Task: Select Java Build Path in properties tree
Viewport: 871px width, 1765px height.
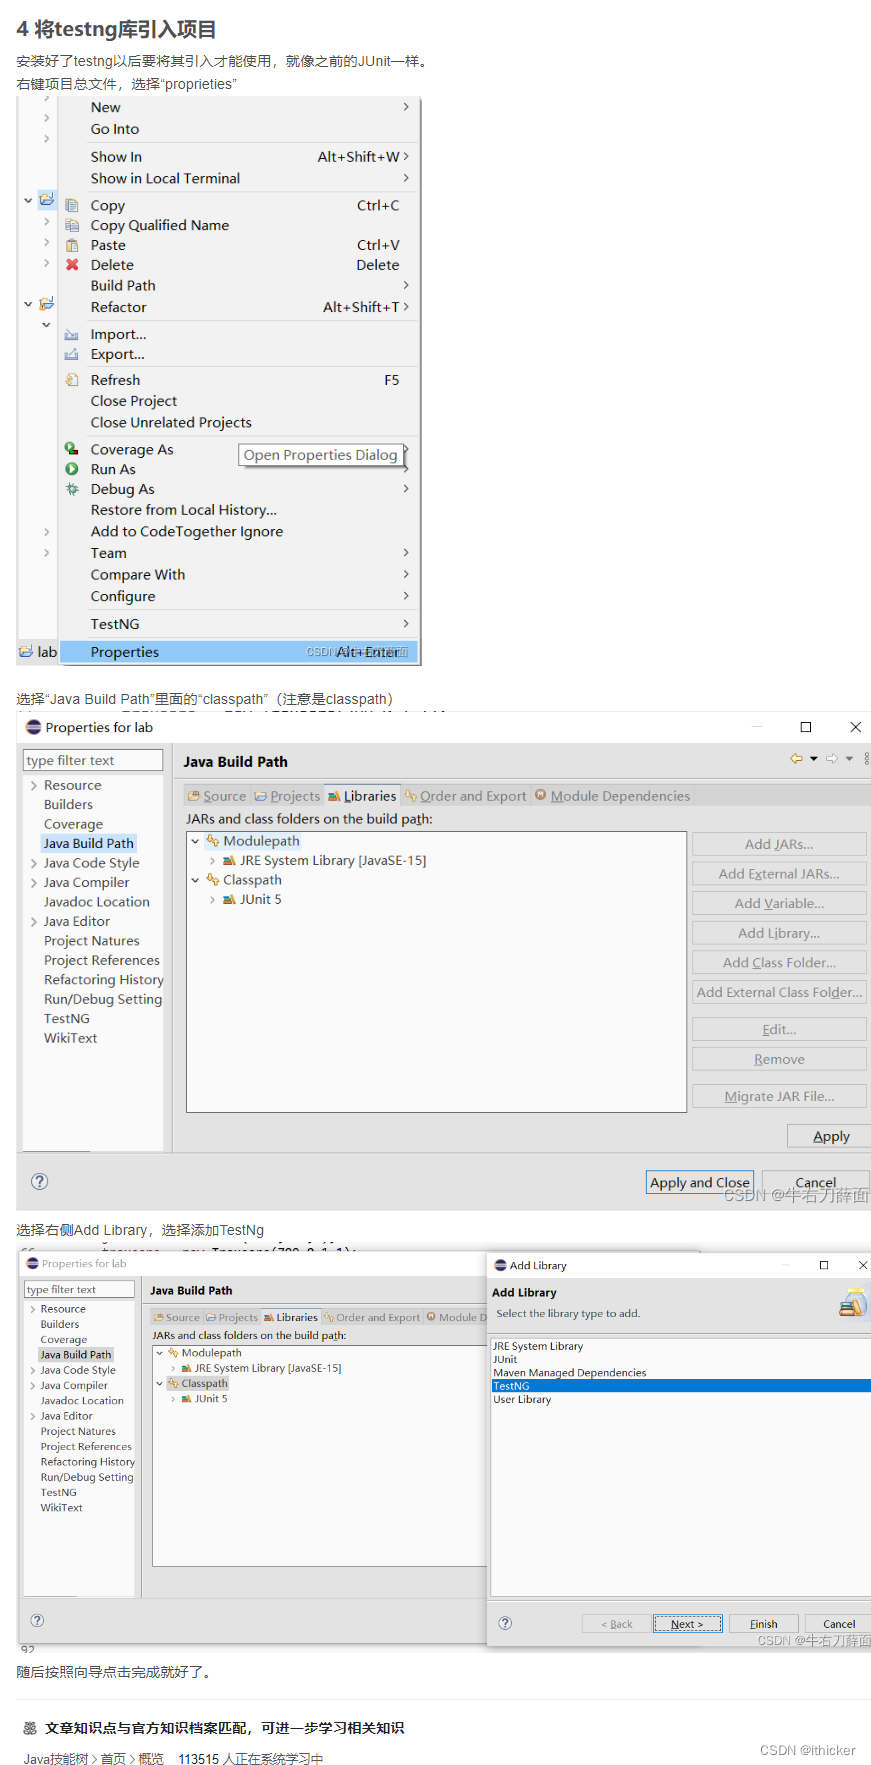Action: click(x=88, y=844)
